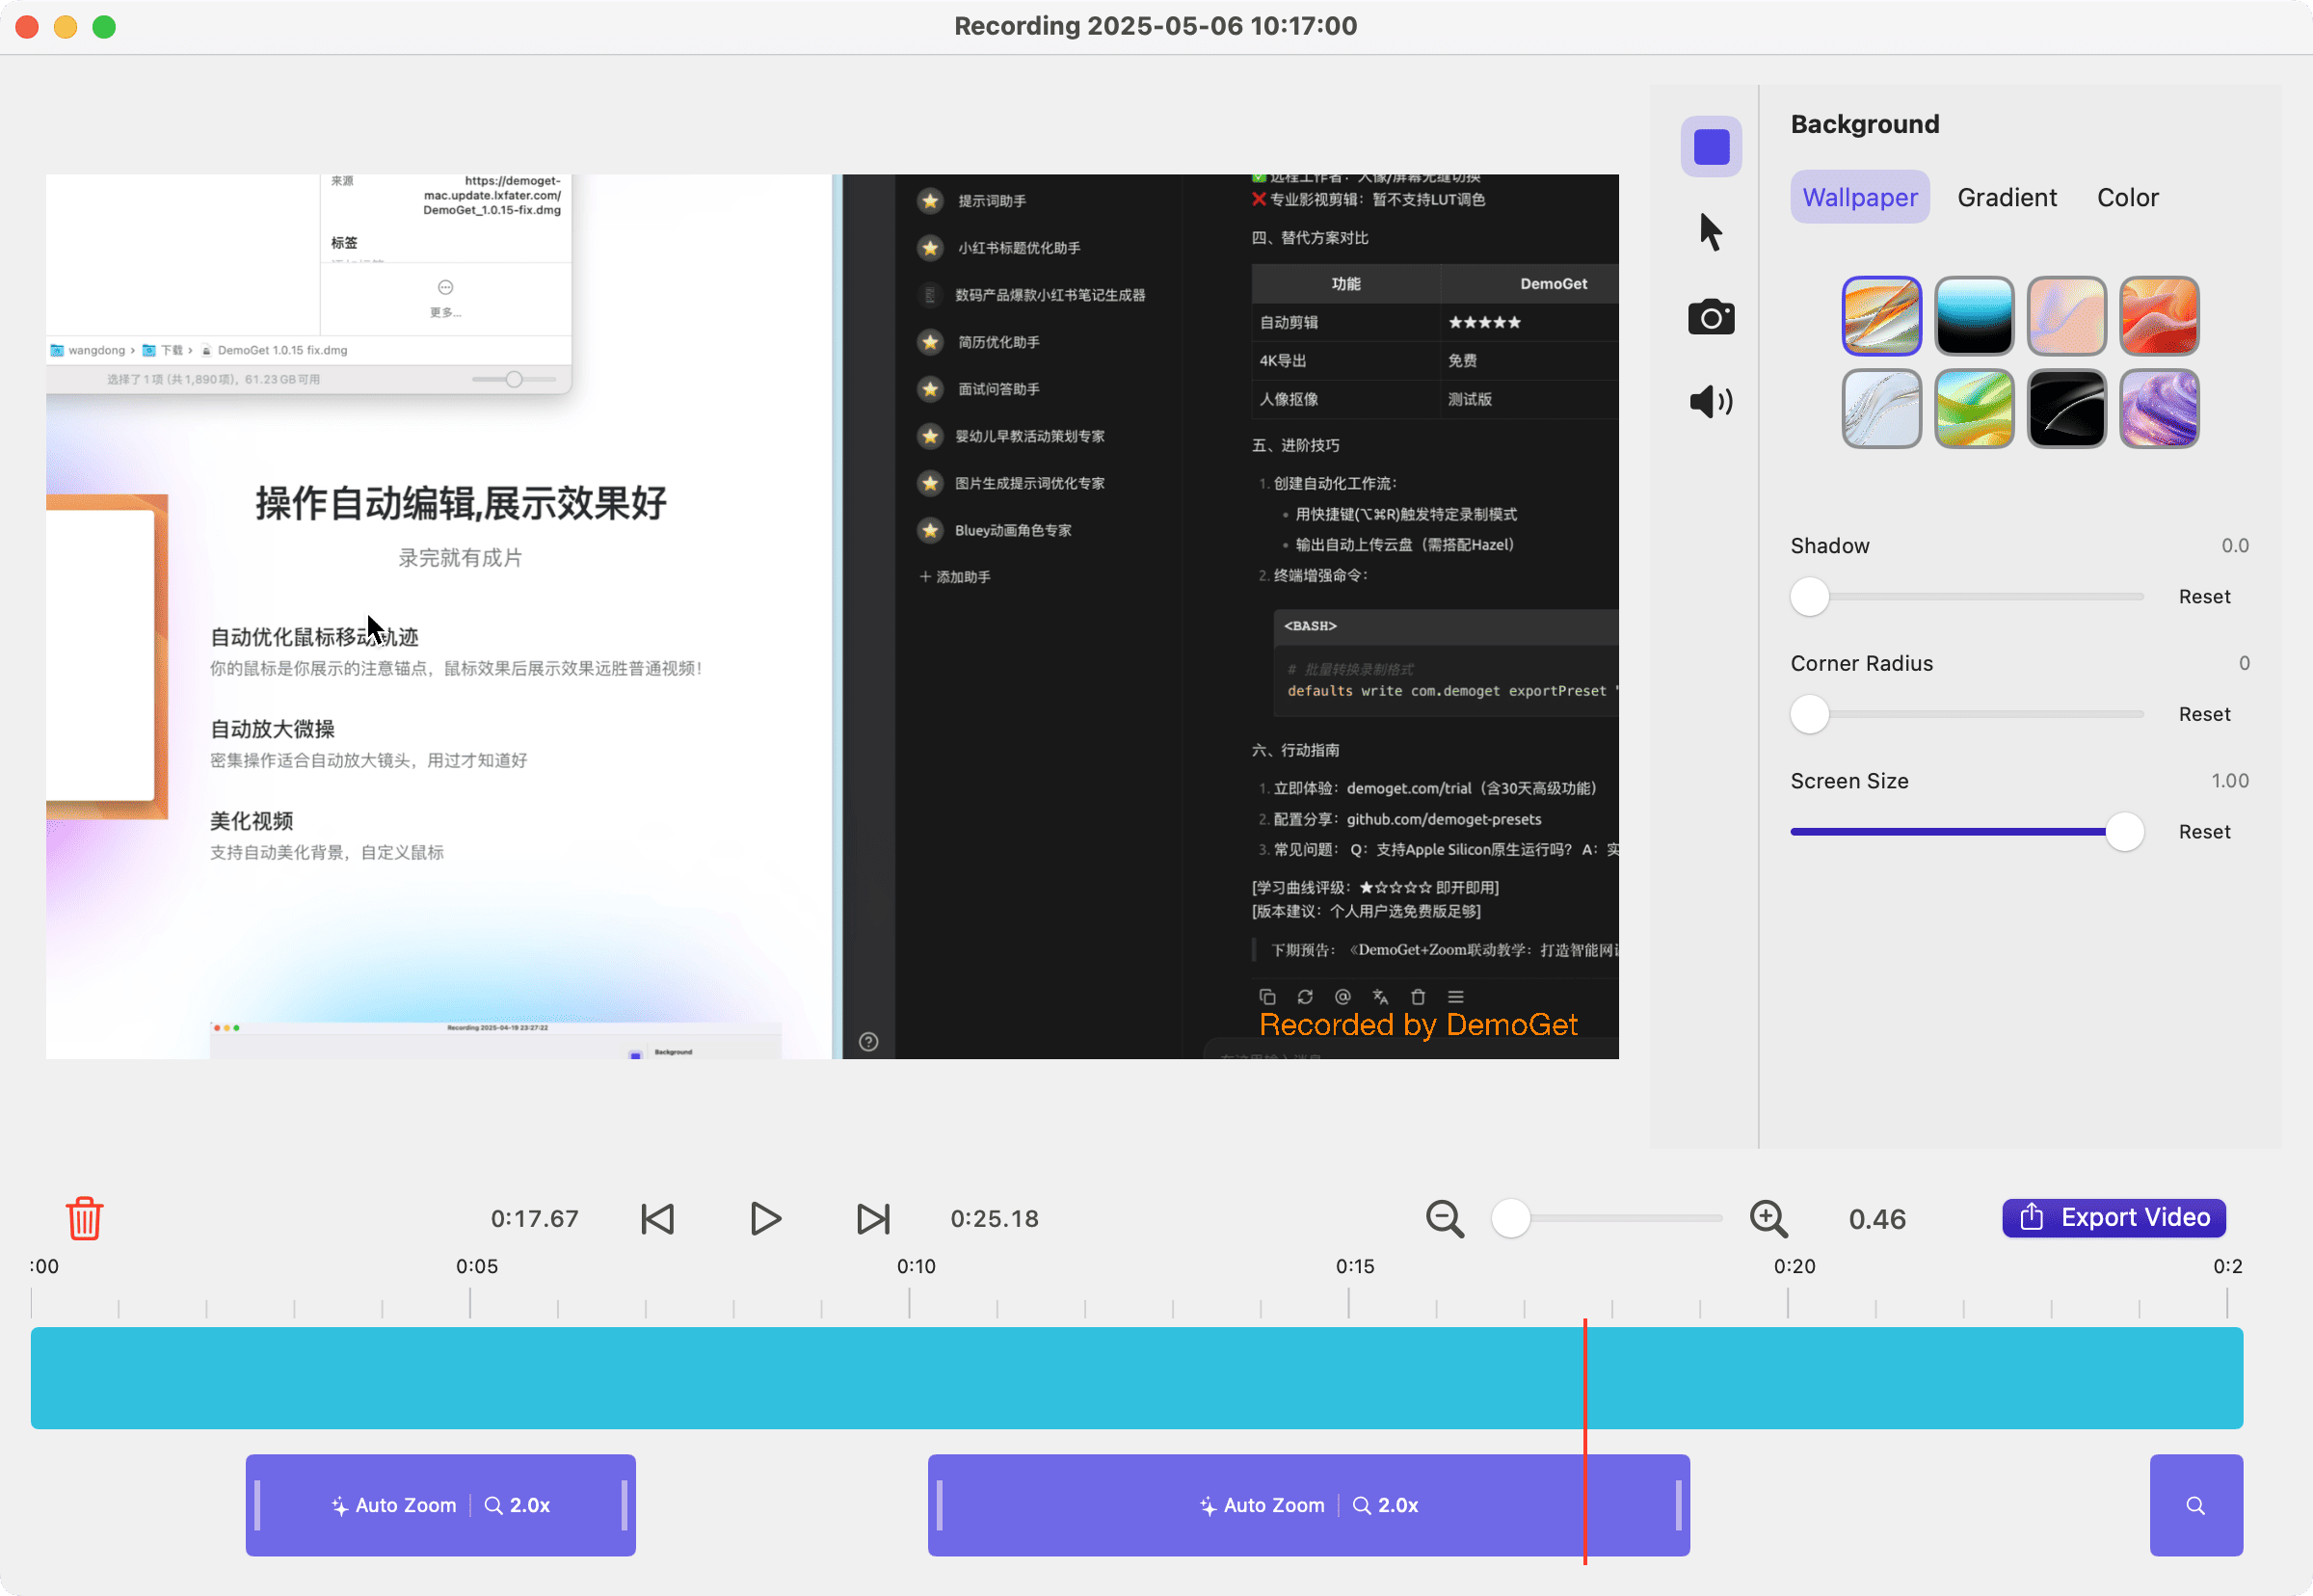The image size is (2313, 1596).
Task: Zoom in the timeline with the plus magnifier
Action: [1768, 1218]
